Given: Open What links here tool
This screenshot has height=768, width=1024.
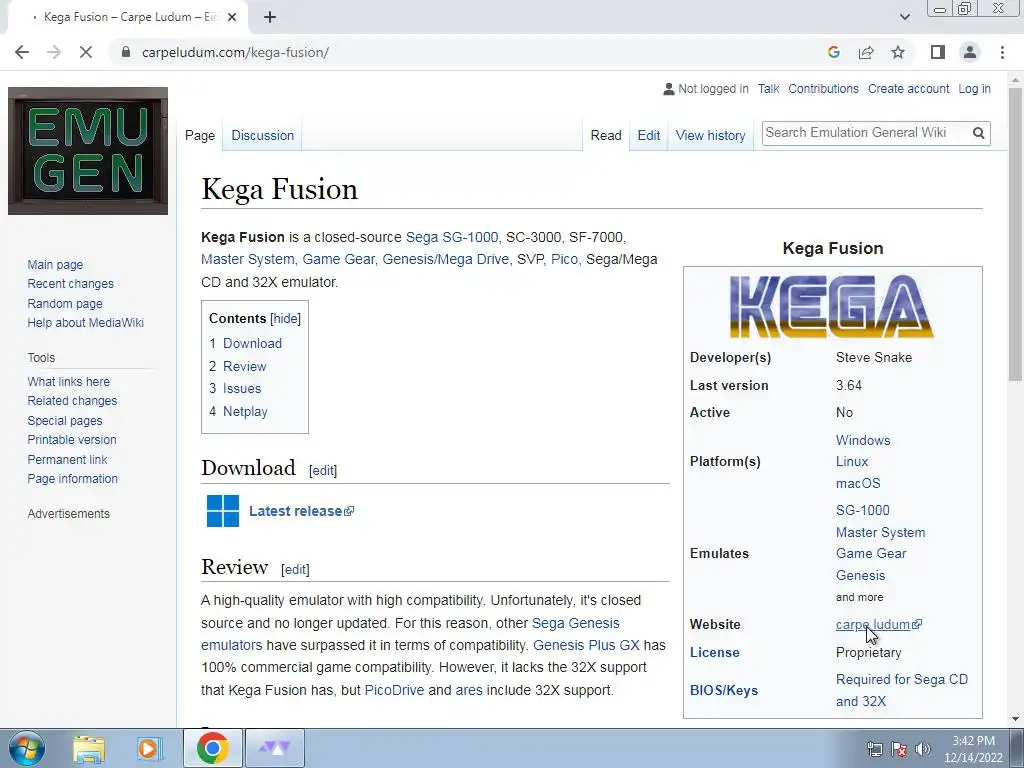Looking at the screenshot, I should [69, 381].
